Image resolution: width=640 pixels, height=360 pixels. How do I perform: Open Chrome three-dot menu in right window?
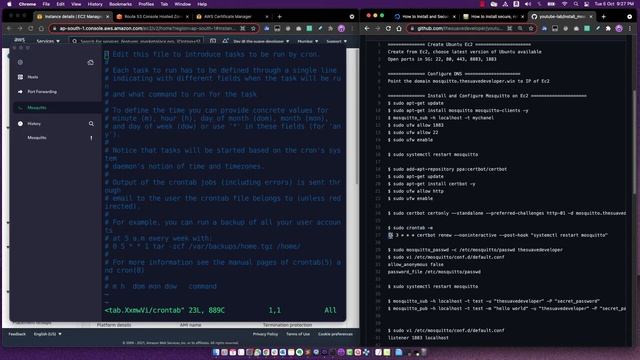(630, 29)
